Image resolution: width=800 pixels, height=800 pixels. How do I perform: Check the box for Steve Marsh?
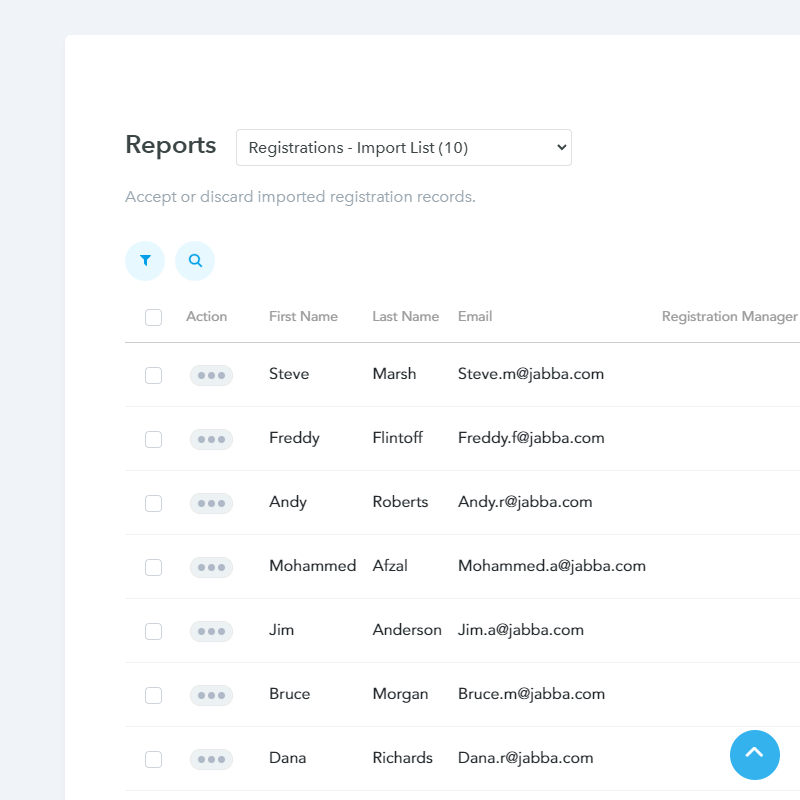[x=153, y=375]
